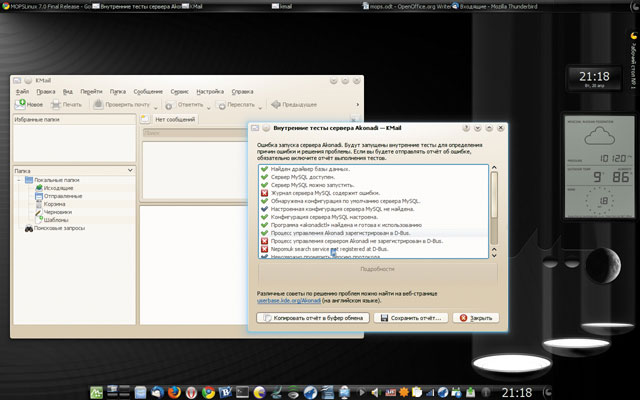Collapse the Локальные папки tree node
Screen dimensions: 640x400
pos(19,180)
